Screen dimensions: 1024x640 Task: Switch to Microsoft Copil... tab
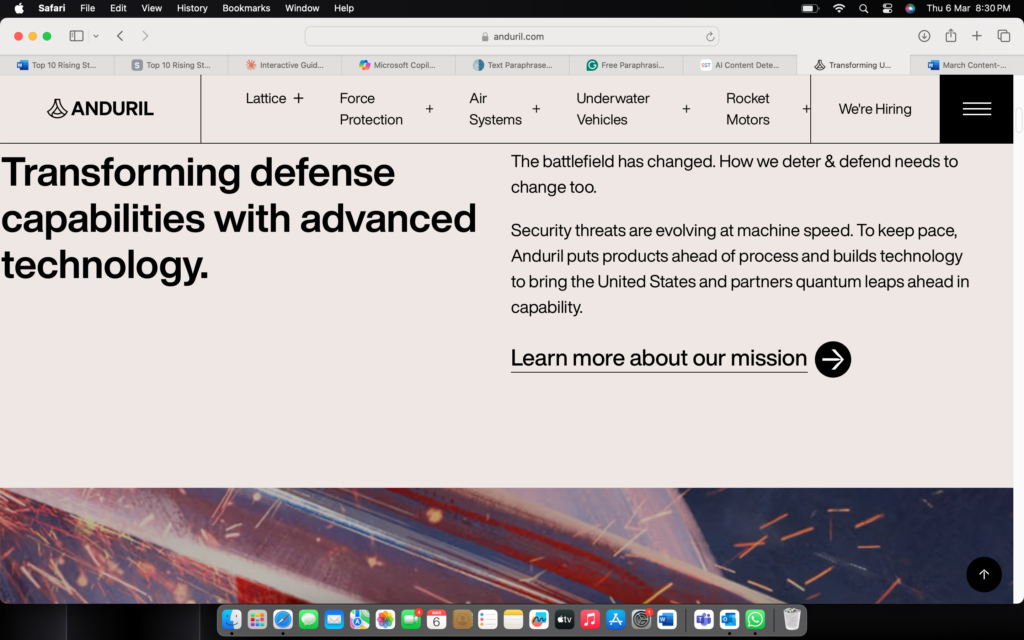[x=398, y=65]
